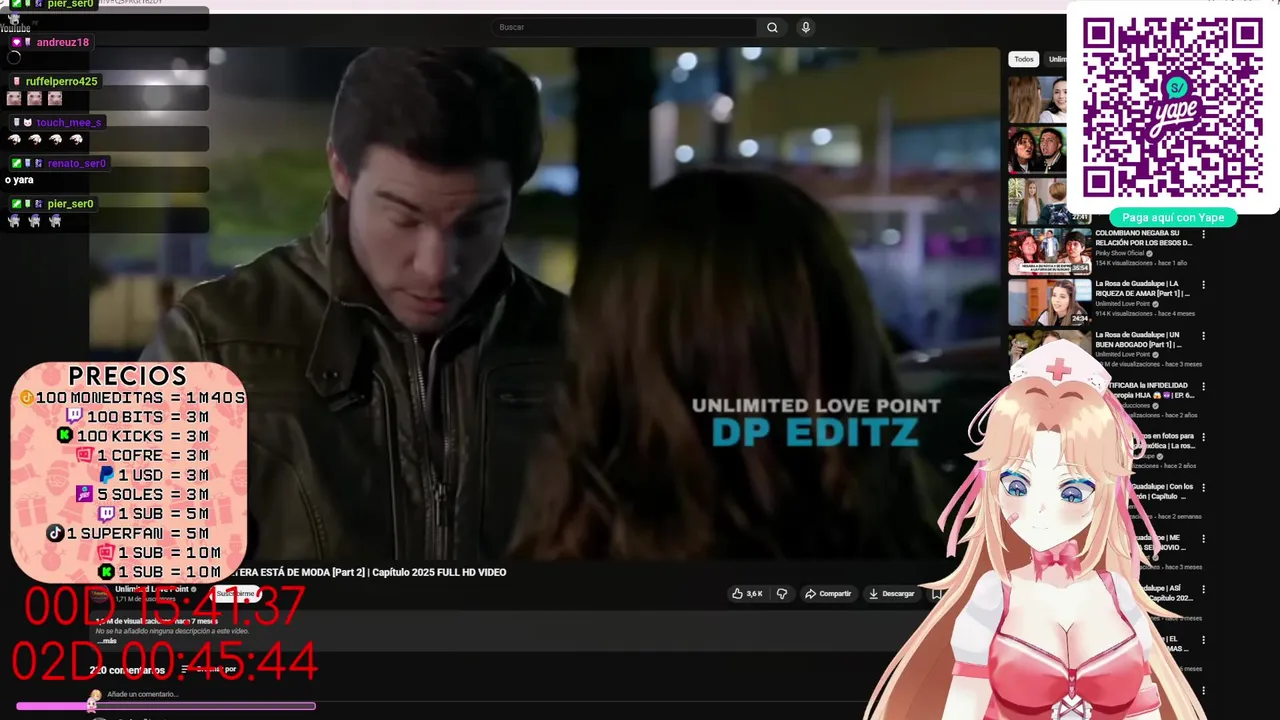This screenshot has height=720, width=1280.
Task: Click chat username renato_ser0
Action: (x=76, y=163)
